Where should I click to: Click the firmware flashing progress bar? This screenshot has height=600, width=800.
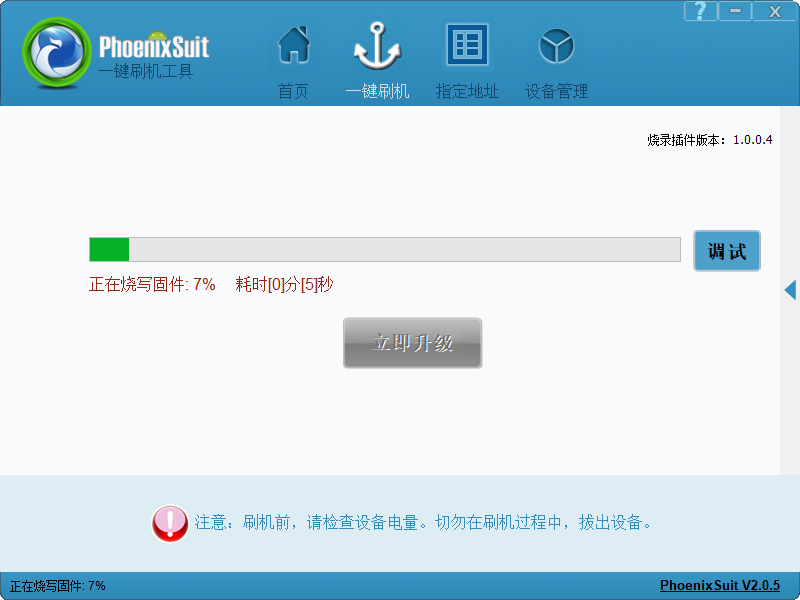pos(385,249)
